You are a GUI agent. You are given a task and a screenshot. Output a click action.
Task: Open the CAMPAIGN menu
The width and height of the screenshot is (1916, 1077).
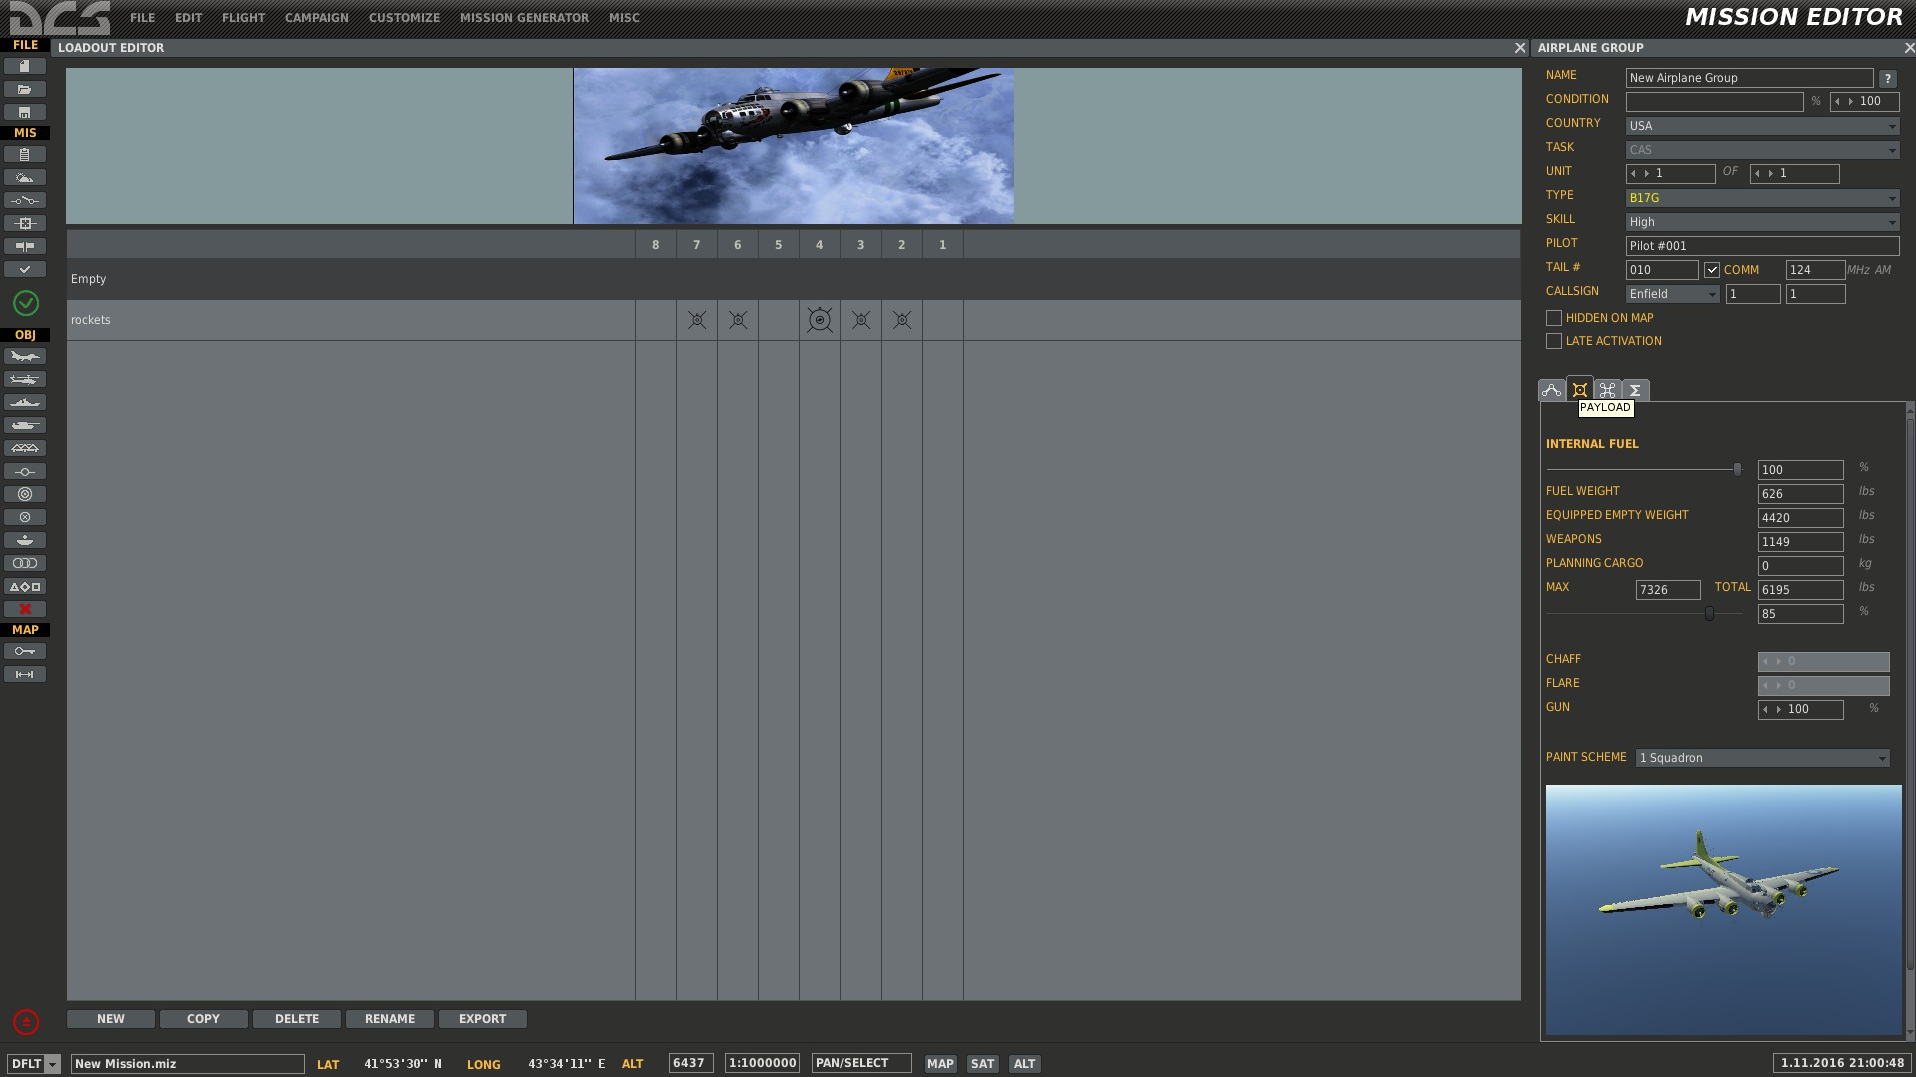[x=317, y=18]
